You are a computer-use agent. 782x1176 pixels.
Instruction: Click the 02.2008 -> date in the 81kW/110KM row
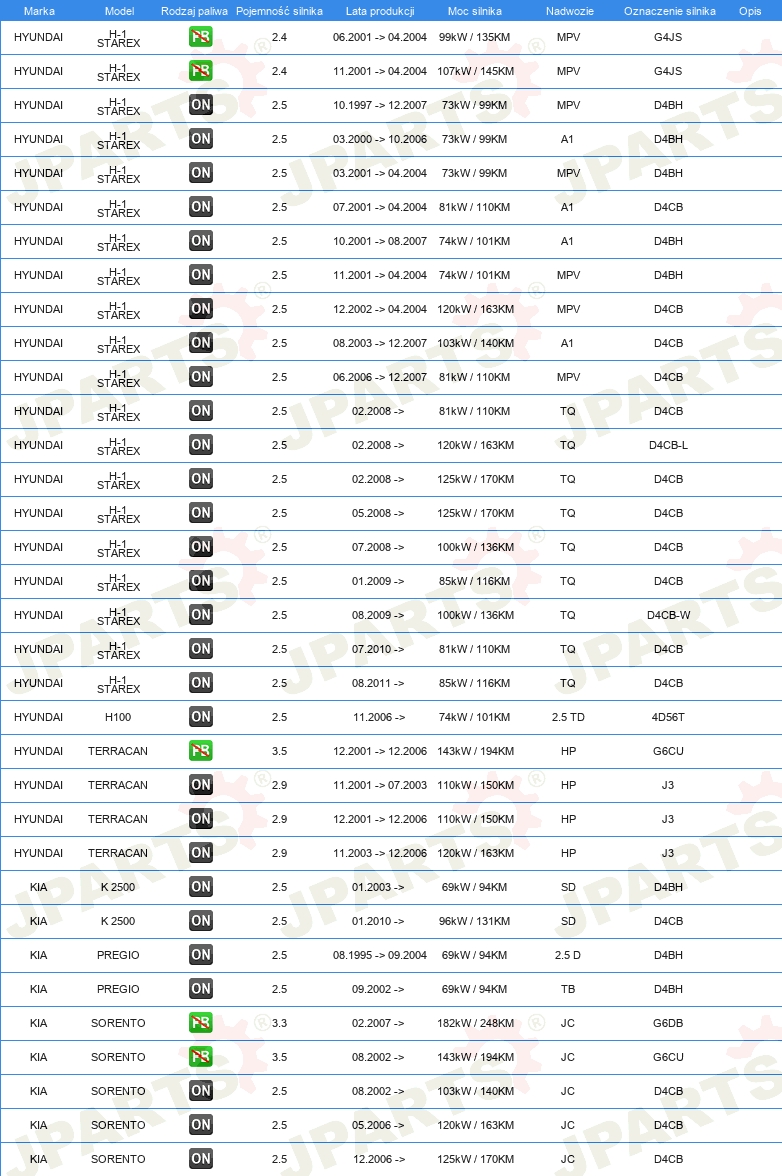click(378, 411)
